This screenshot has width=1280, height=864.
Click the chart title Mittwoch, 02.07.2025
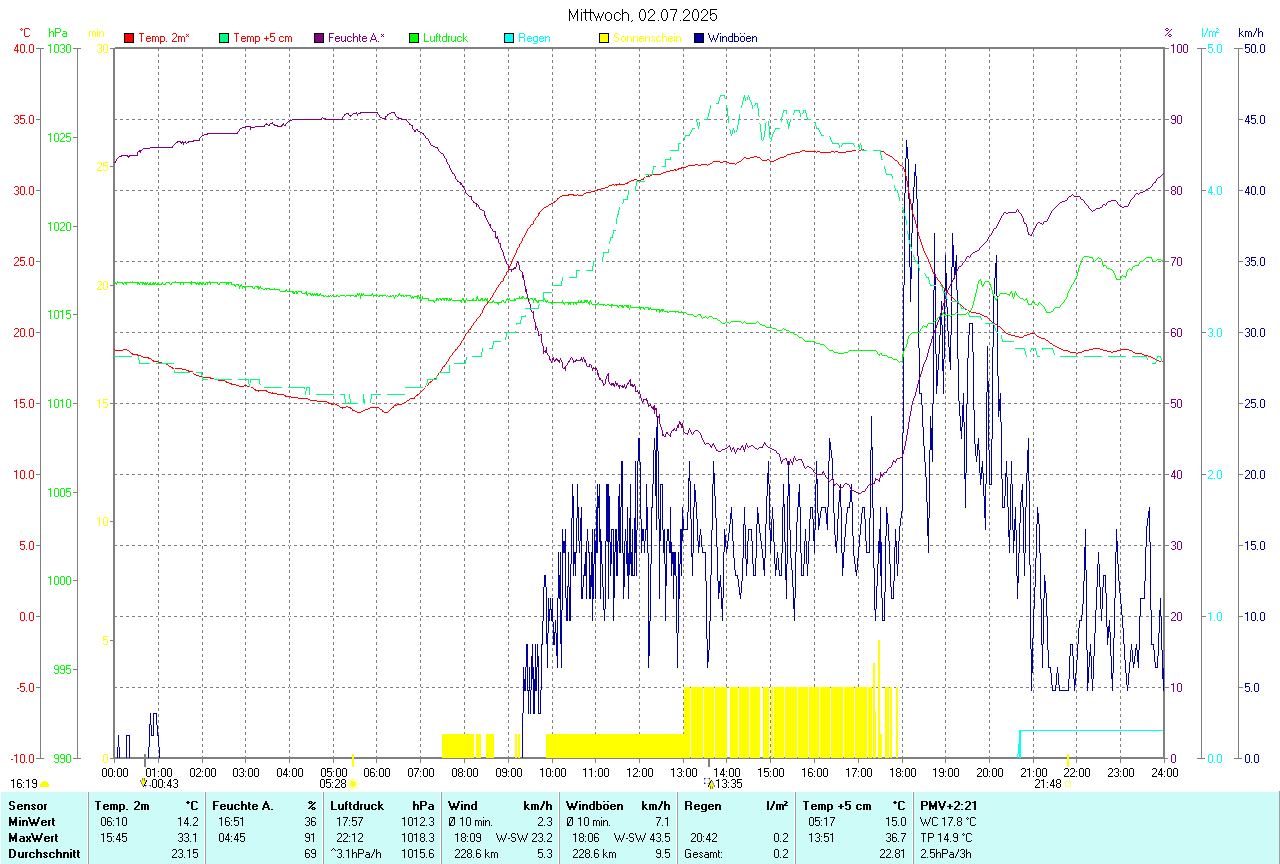tap(642, 15)
